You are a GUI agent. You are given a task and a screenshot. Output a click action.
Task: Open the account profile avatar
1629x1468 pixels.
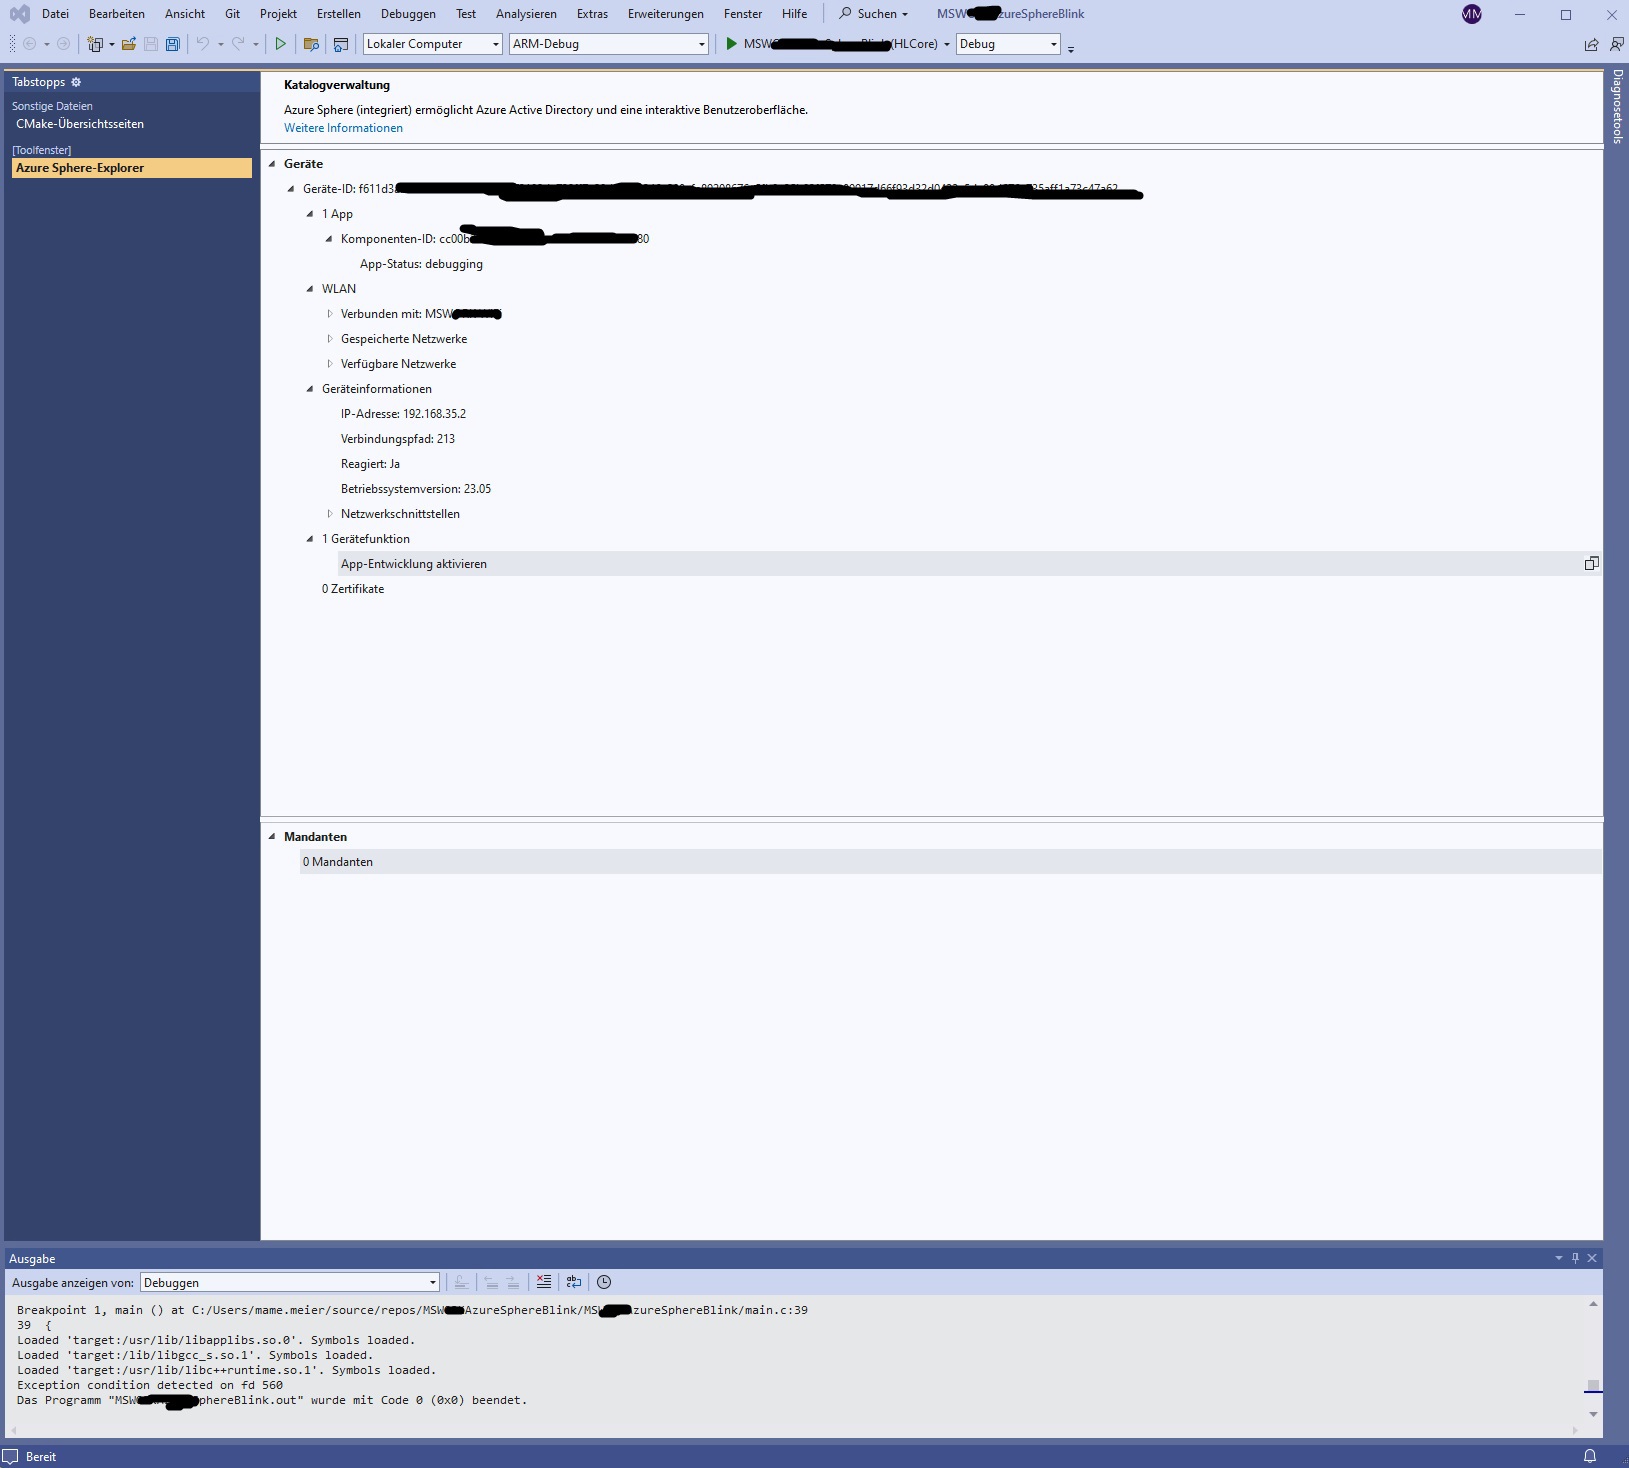(x=1472, y=14)
